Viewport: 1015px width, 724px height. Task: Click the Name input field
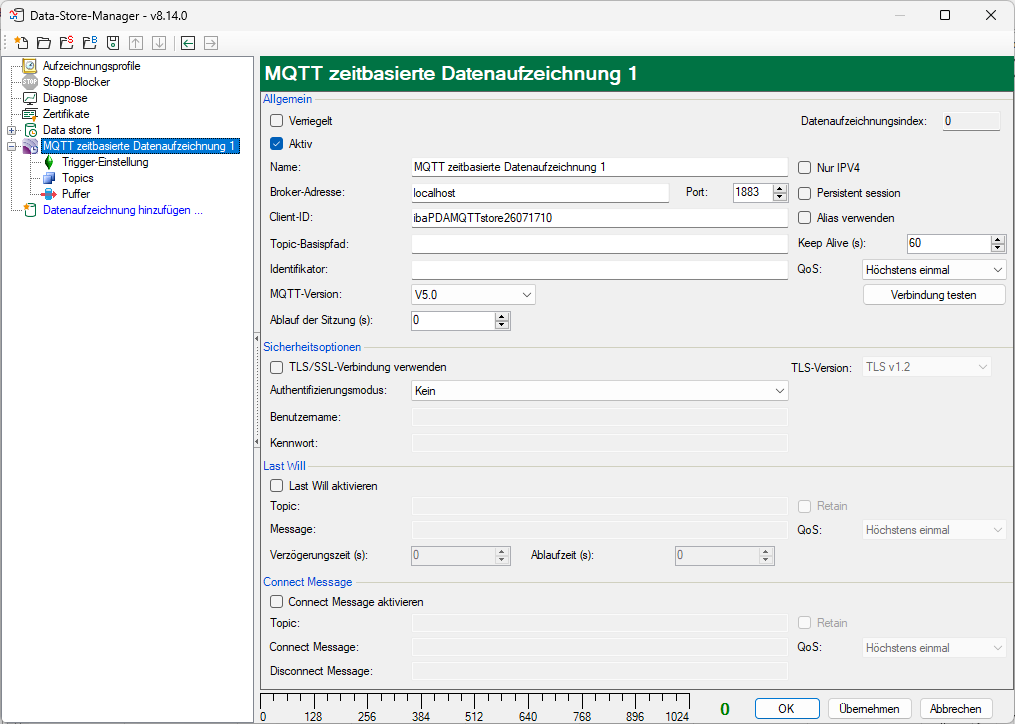(x=599, y=167)
